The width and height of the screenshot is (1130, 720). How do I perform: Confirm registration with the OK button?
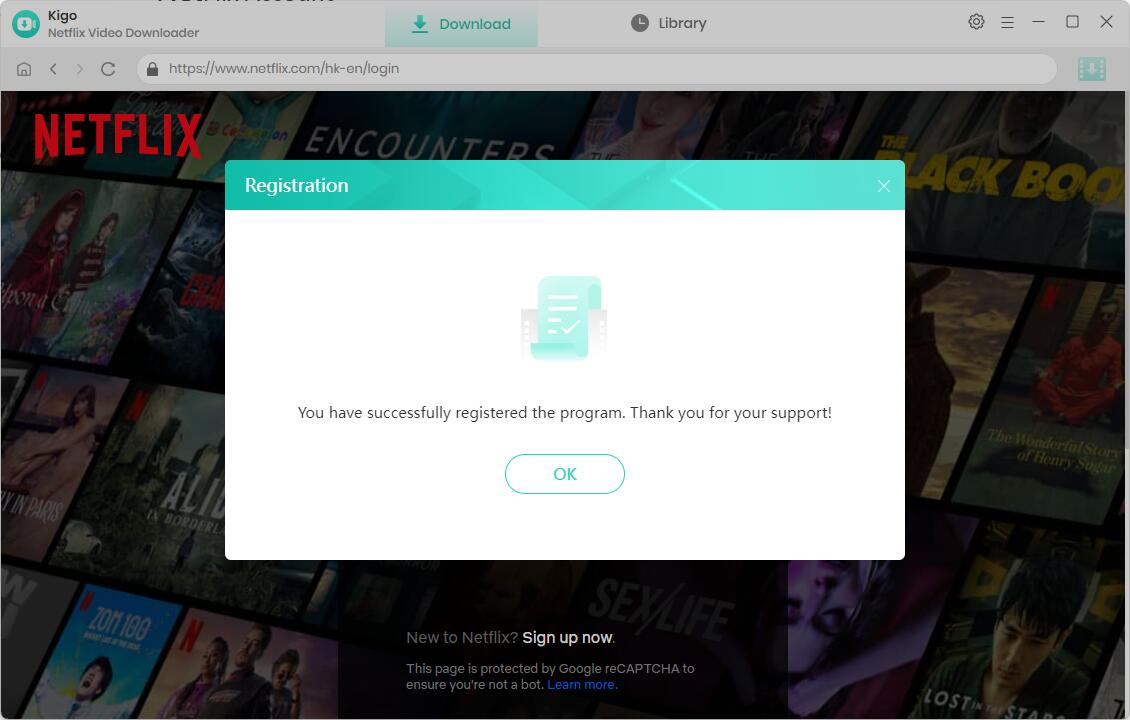564,474
